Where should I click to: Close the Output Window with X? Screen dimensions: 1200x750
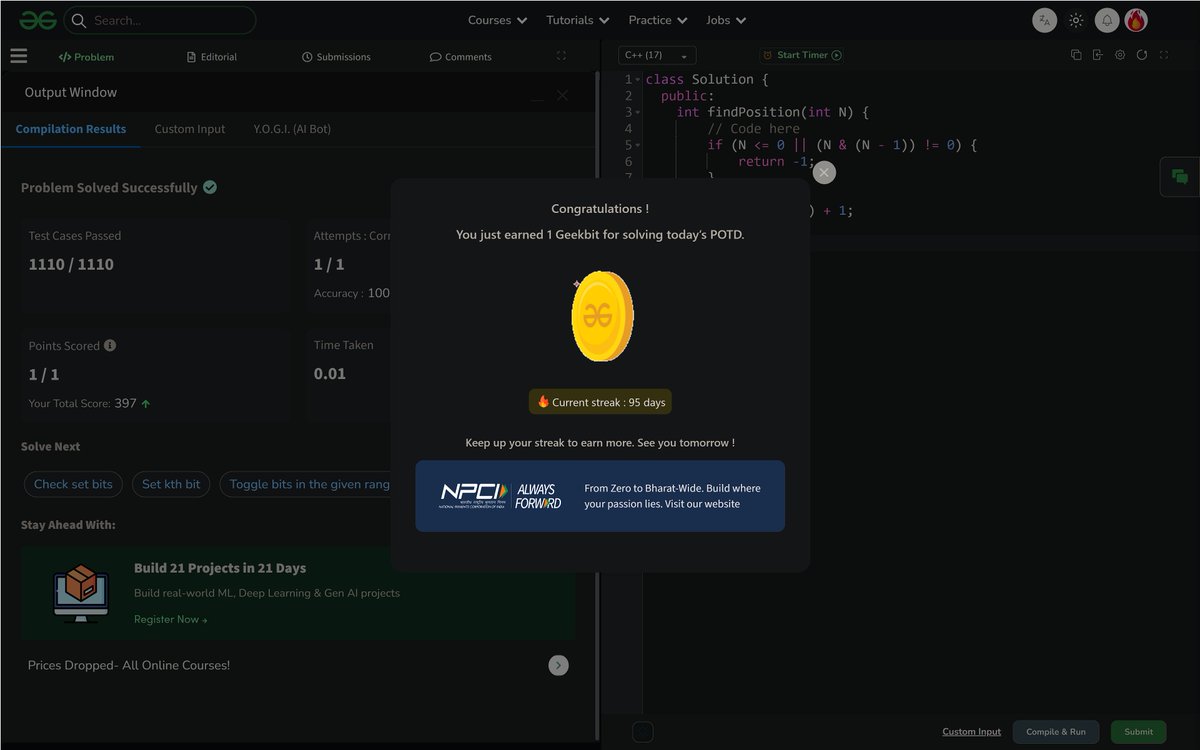pos(562,95)
